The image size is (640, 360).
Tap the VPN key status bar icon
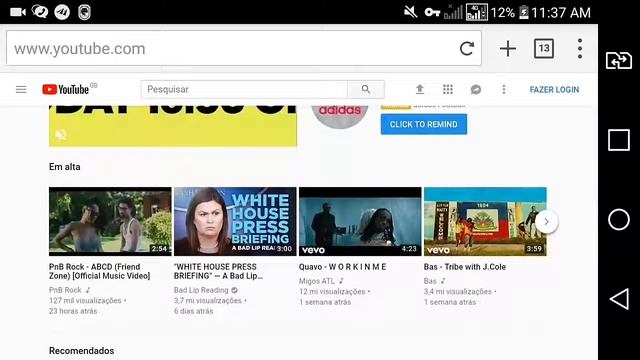(x=432, y=13)
